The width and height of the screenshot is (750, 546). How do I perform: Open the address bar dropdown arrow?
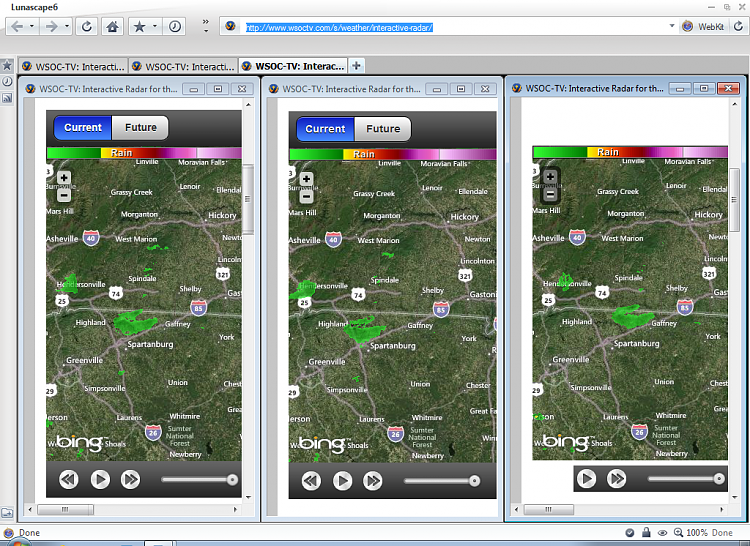(x=672, y=26)
